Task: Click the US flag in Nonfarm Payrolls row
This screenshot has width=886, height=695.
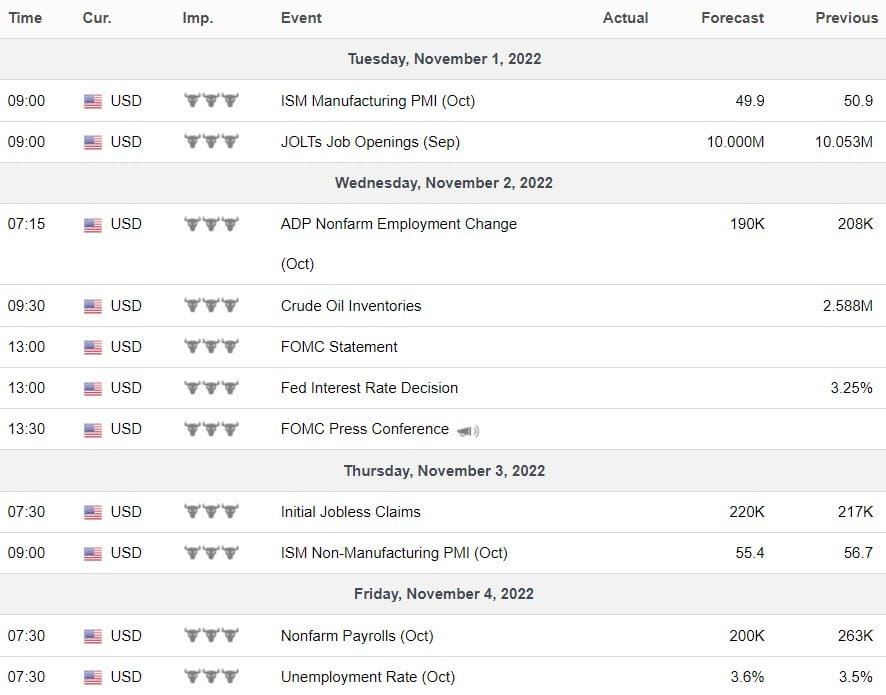Action: (93, 636)
